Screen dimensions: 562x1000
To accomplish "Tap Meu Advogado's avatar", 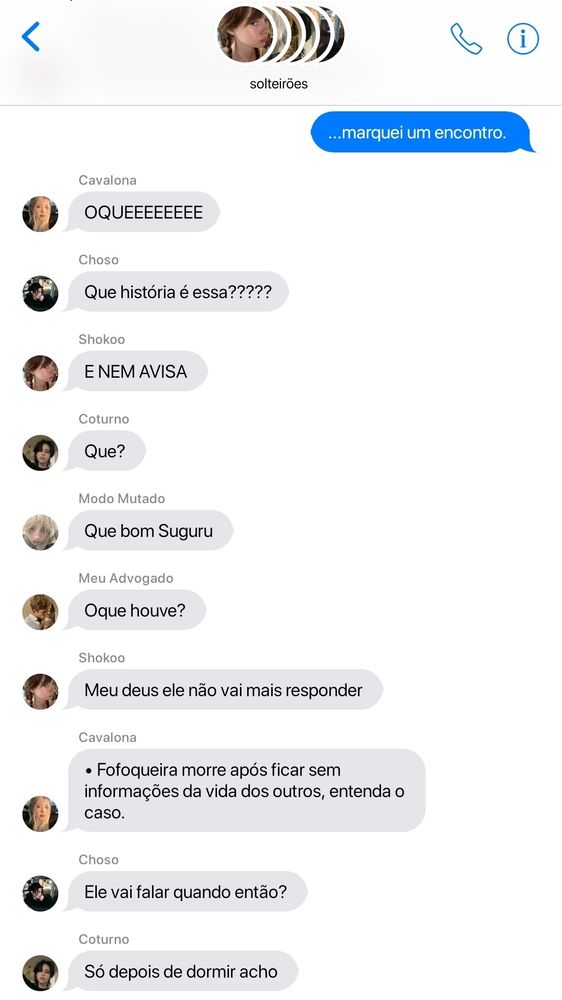I will click(40, 612).
